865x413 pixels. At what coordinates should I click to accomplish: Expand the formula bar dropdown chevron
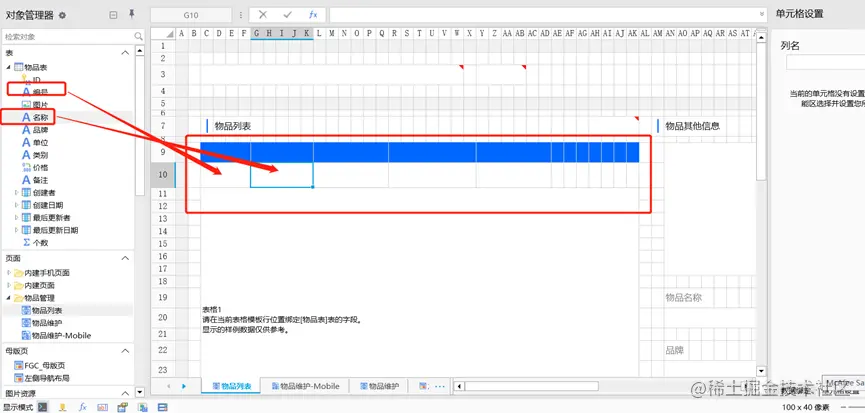click(x=762, y=15)
